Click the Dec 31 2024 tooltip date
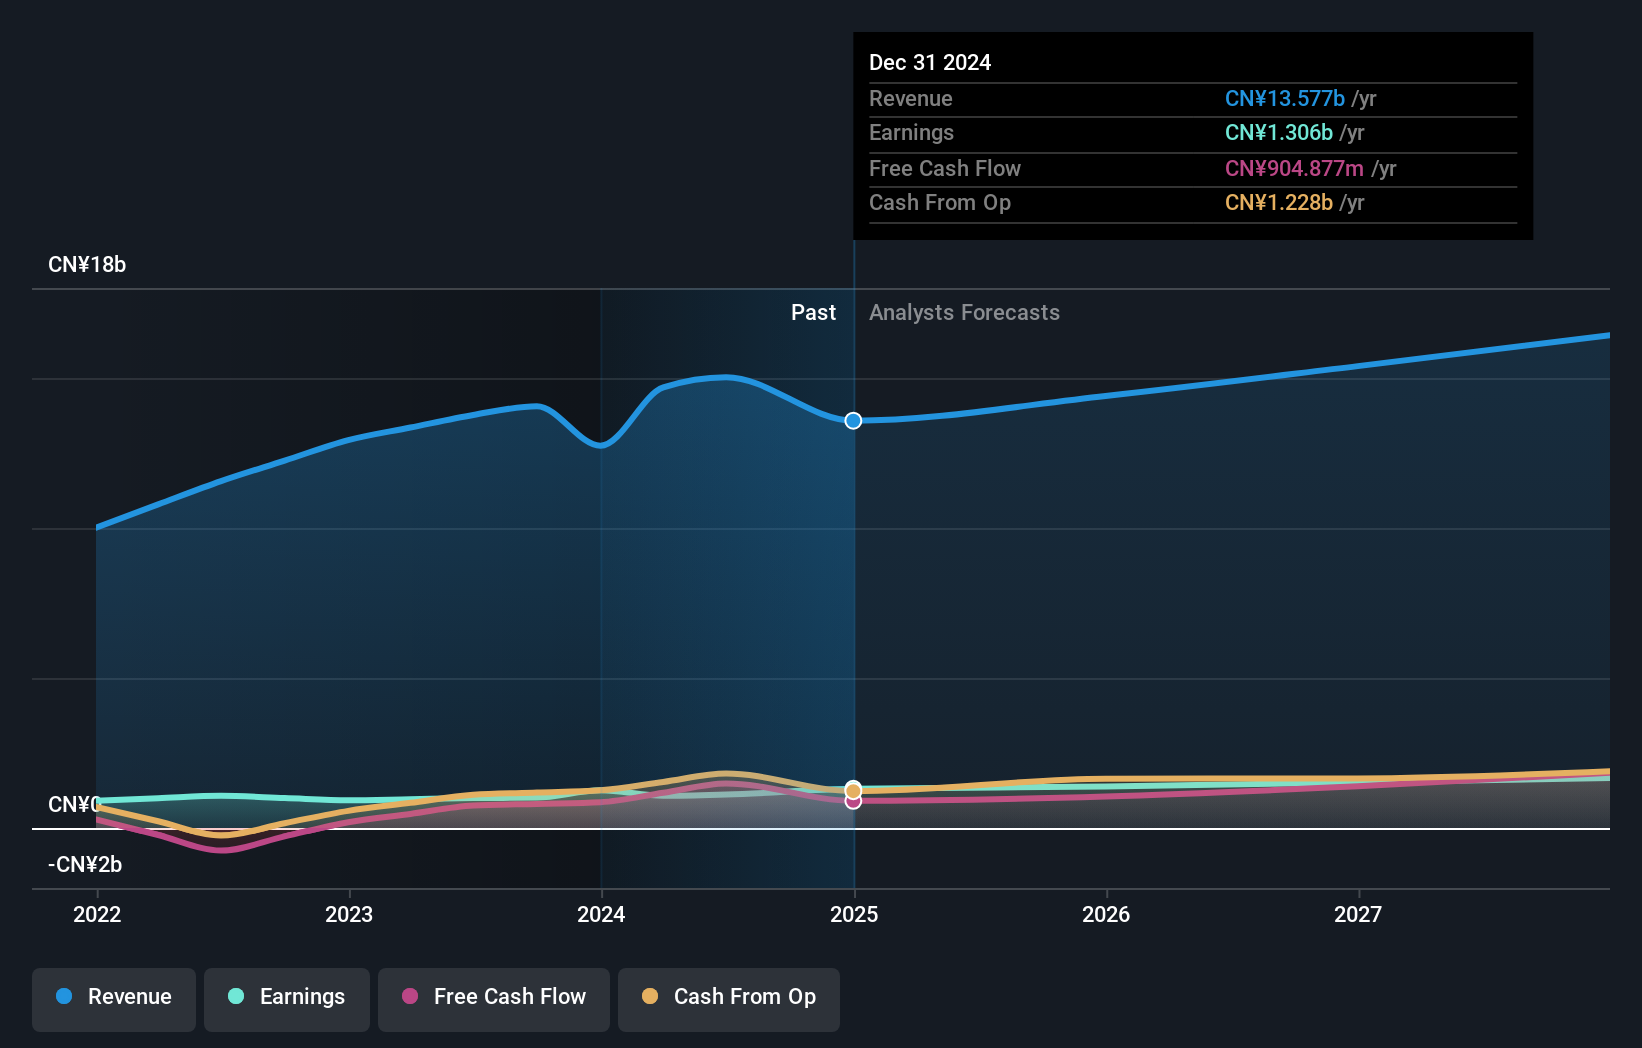 coord(930,63)
